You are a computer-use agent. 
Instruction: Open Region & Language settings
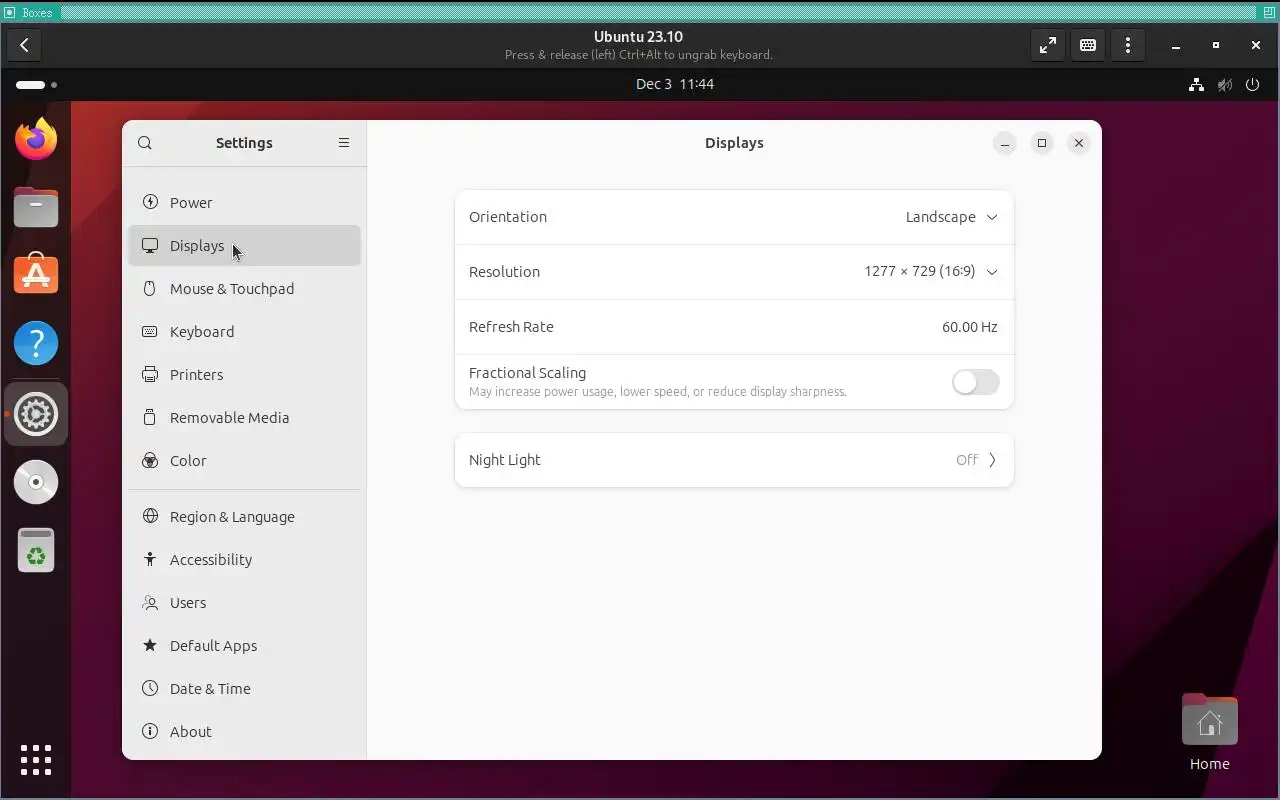(244, 516)
